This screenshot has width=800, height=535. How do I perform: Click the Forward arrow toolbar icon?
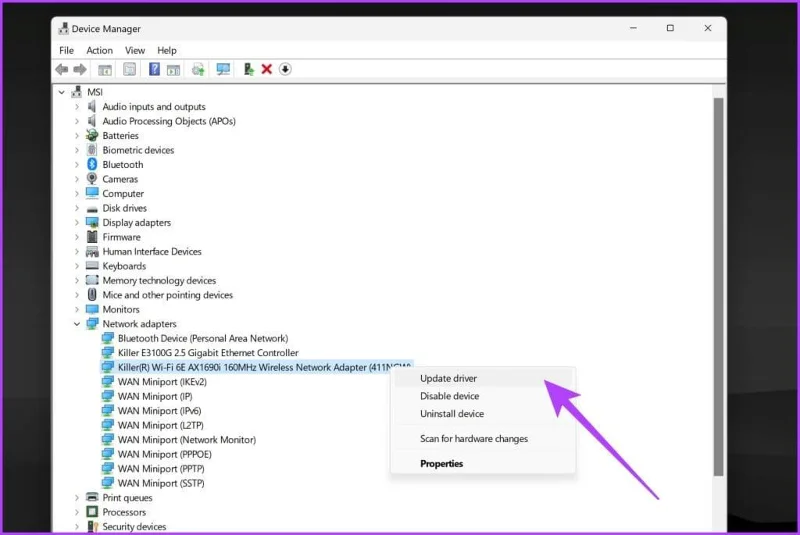pos(80,69)
